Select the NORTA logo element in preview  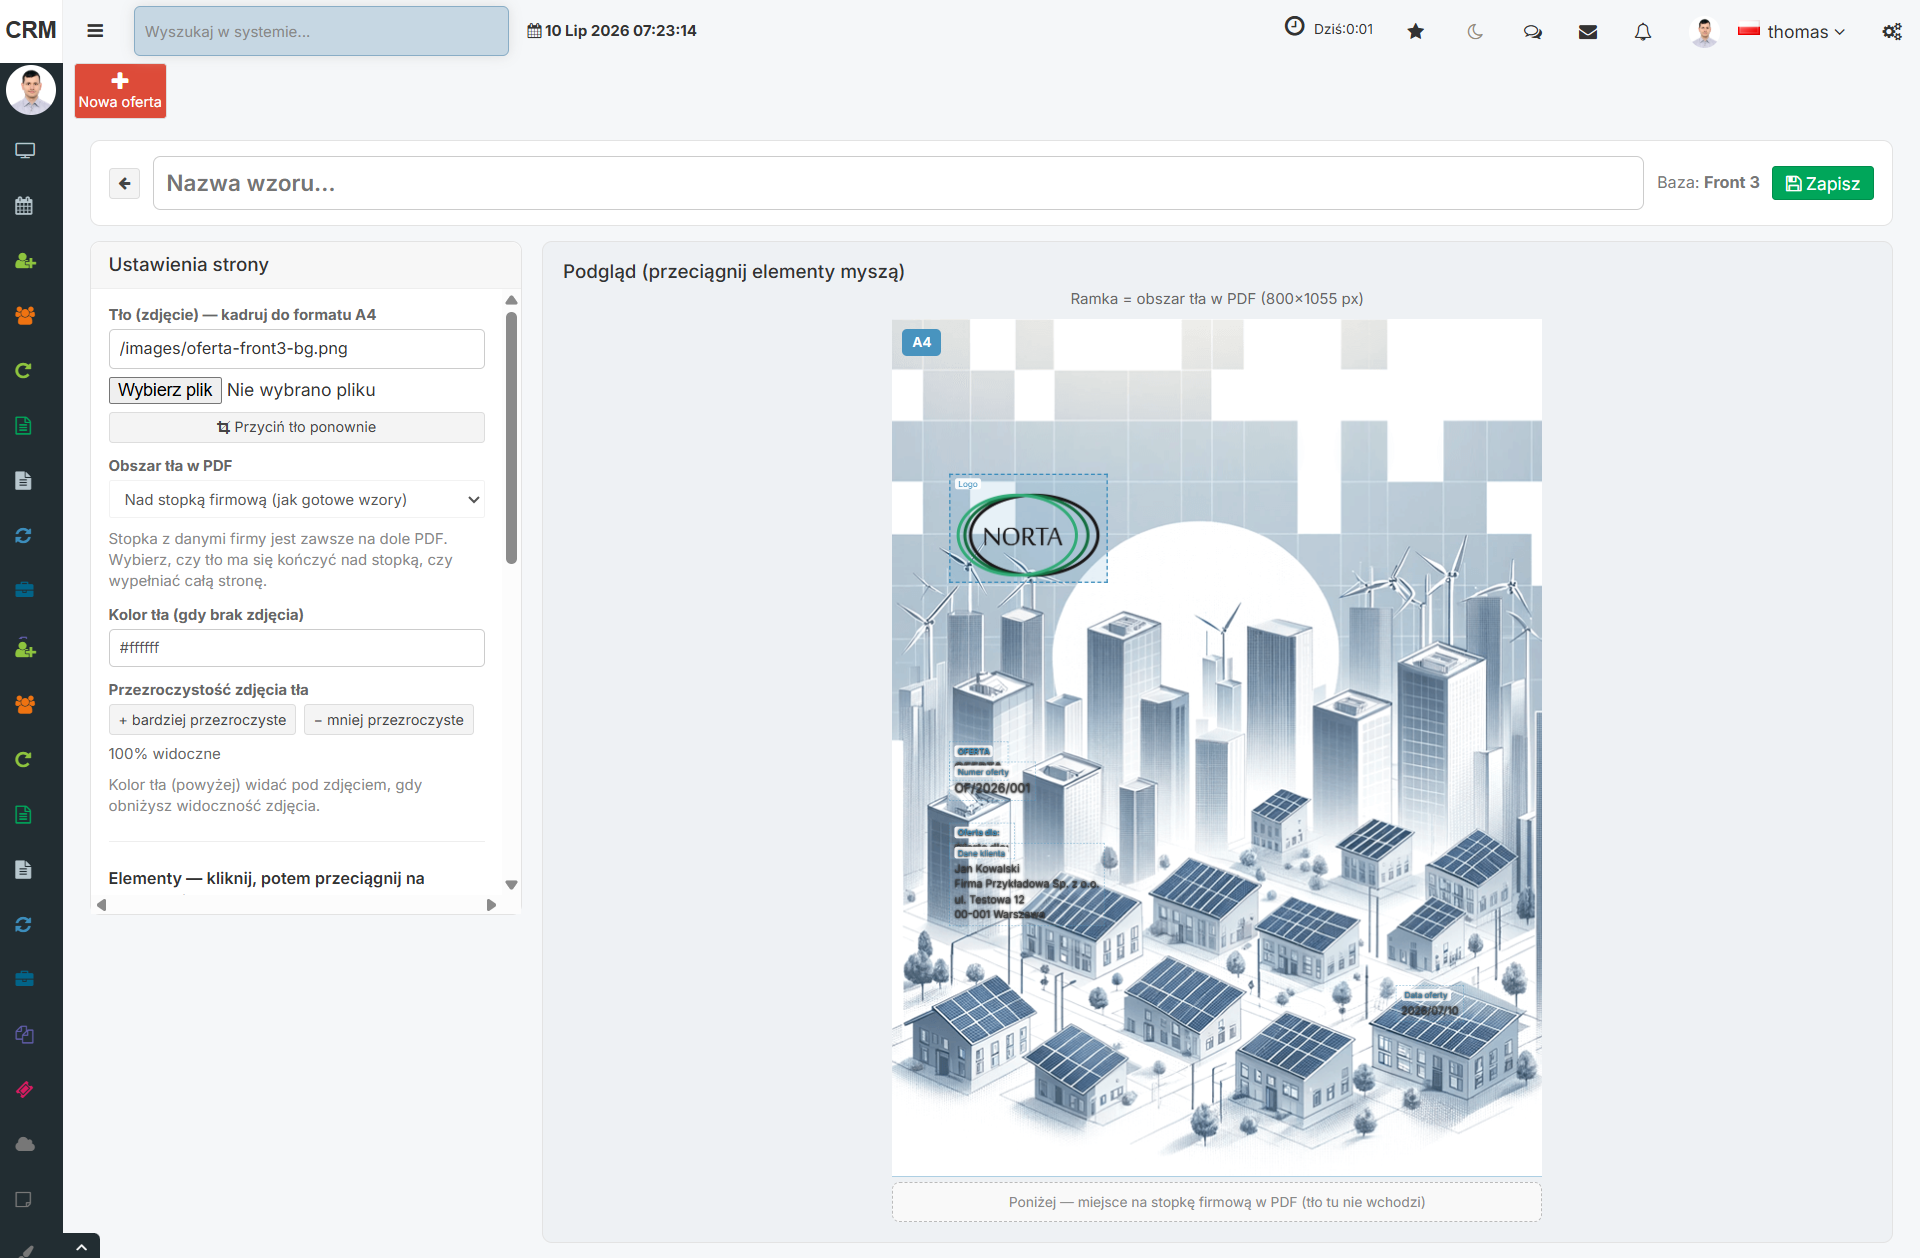1028,529
